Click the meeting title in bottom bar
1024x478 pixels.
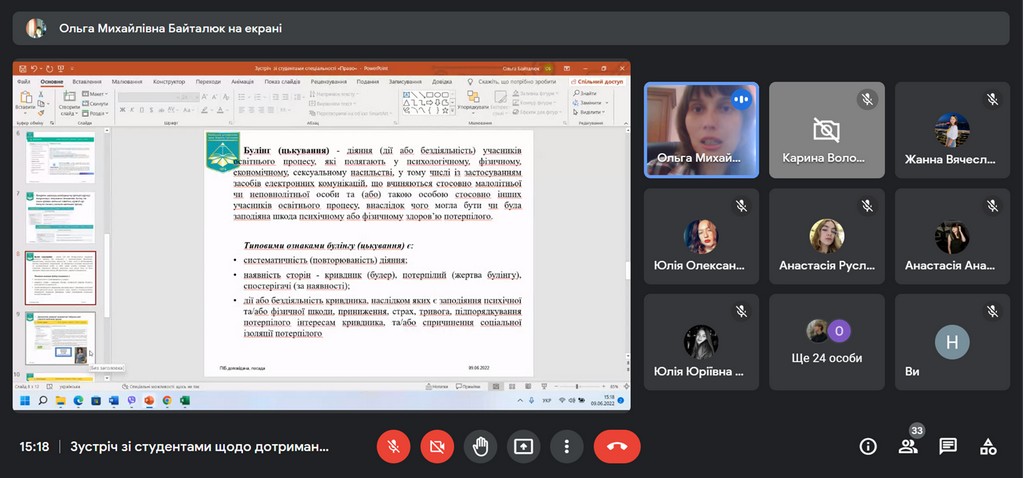point(200,446)
